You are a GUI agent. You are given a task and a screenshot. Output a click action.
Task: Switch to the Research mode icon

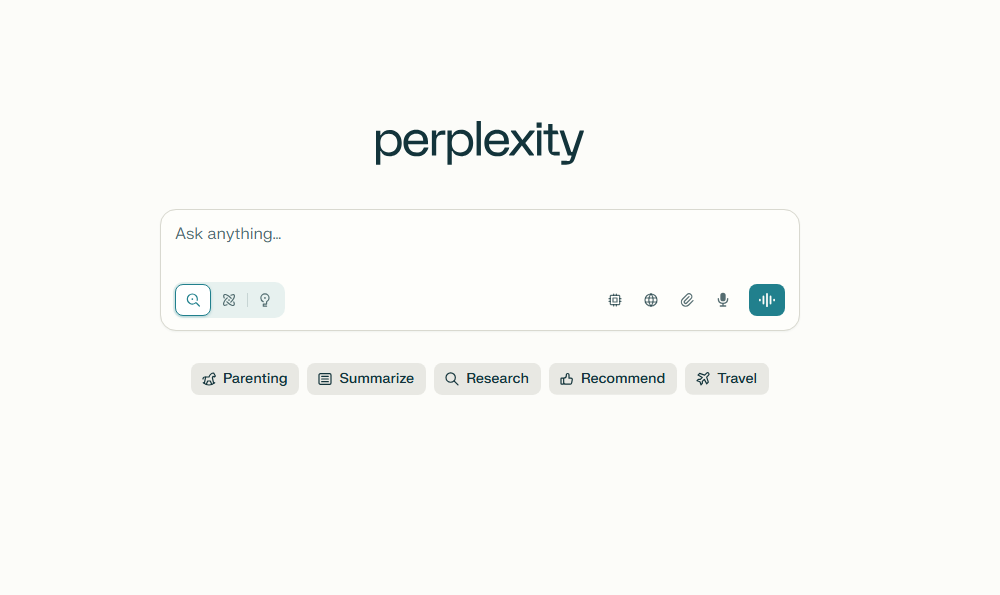(229, 300)
